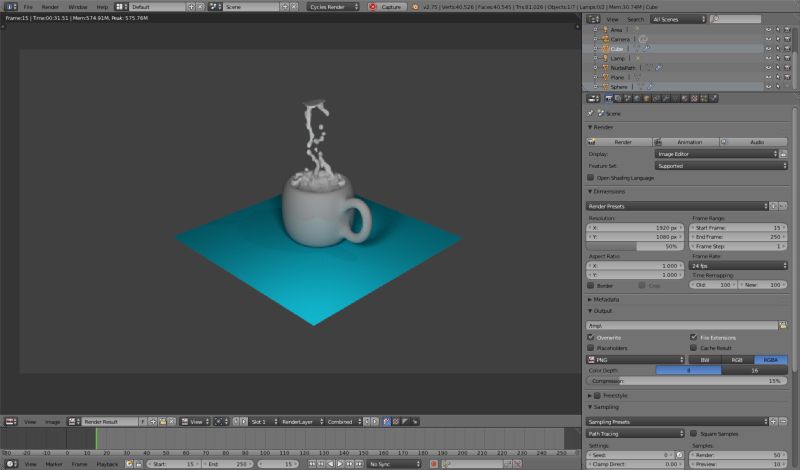
Task: Delete the Default screen layout
Action: (x=201, y=7)
